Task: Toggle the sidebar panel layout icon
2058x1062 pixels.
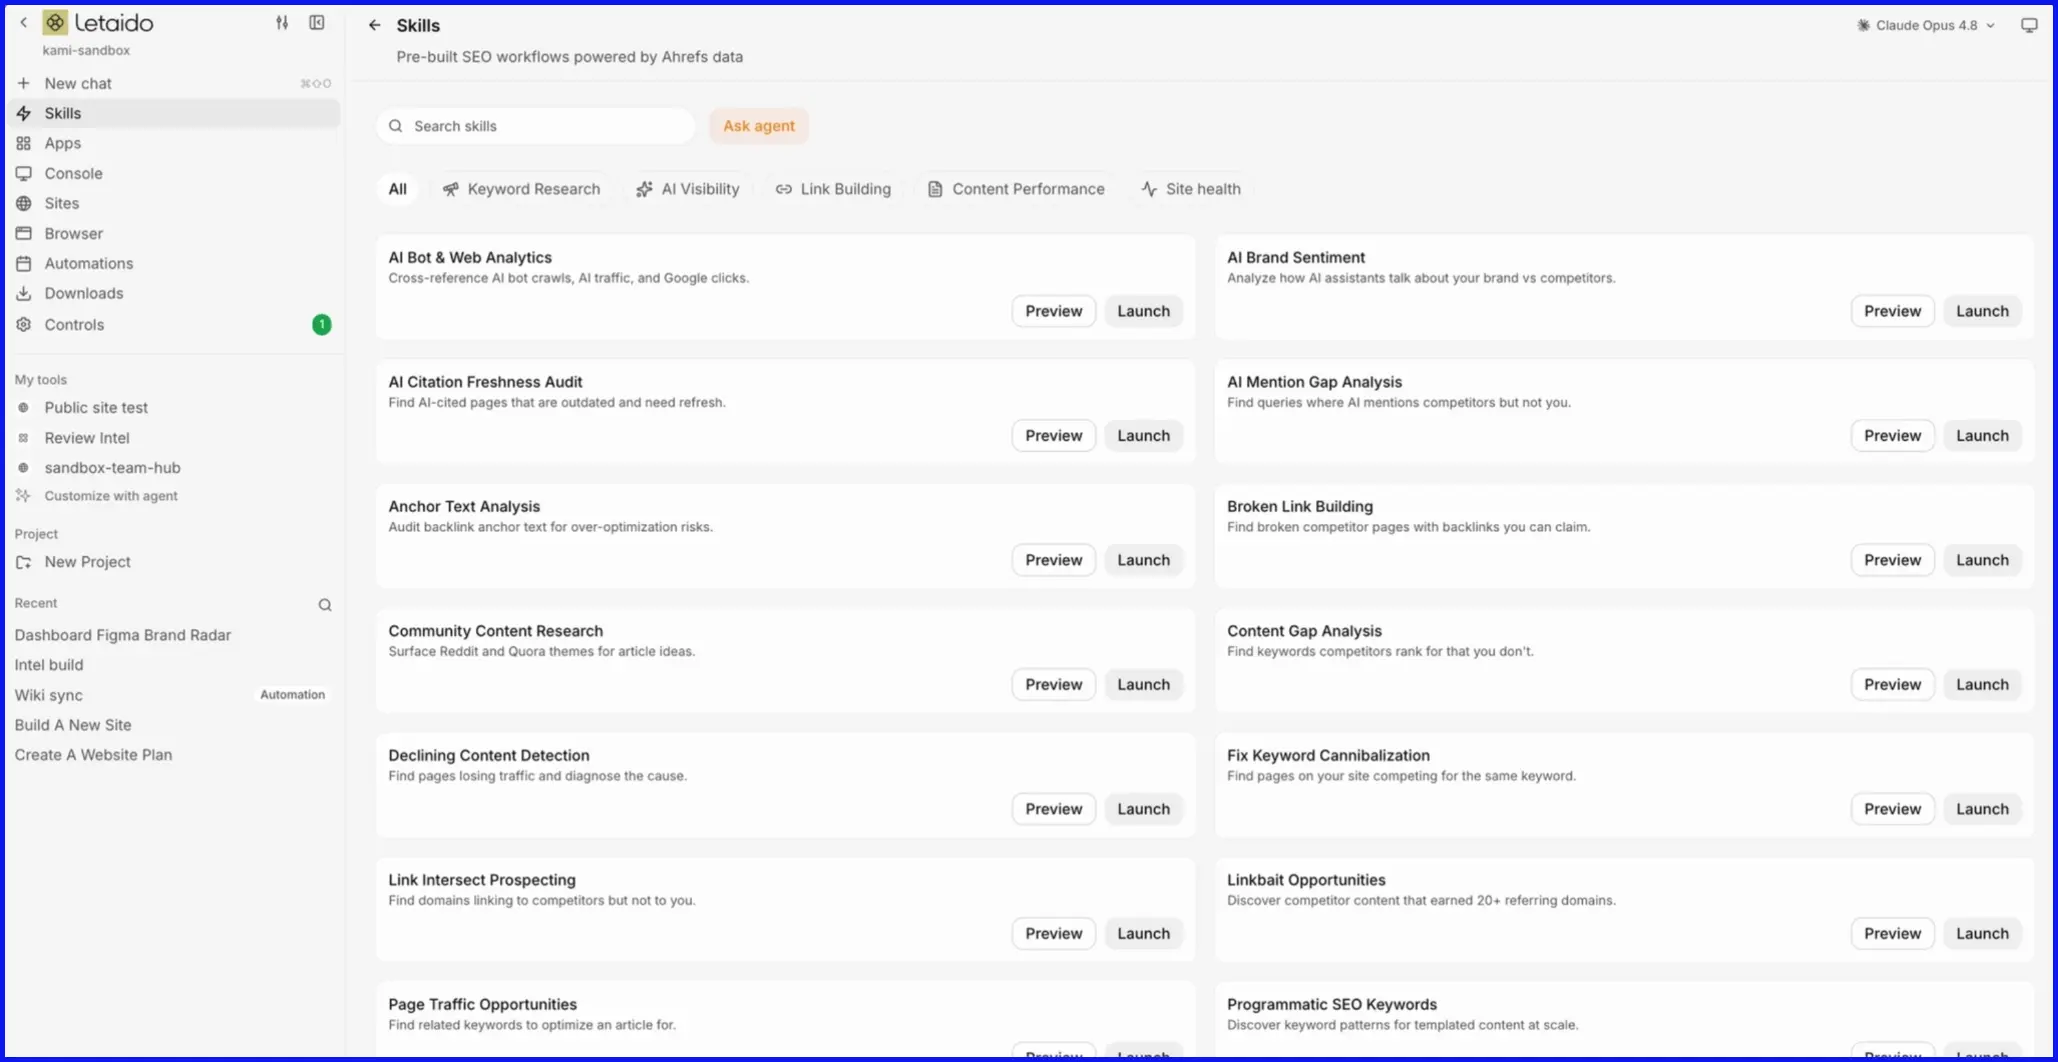Action: pos(317,22)
